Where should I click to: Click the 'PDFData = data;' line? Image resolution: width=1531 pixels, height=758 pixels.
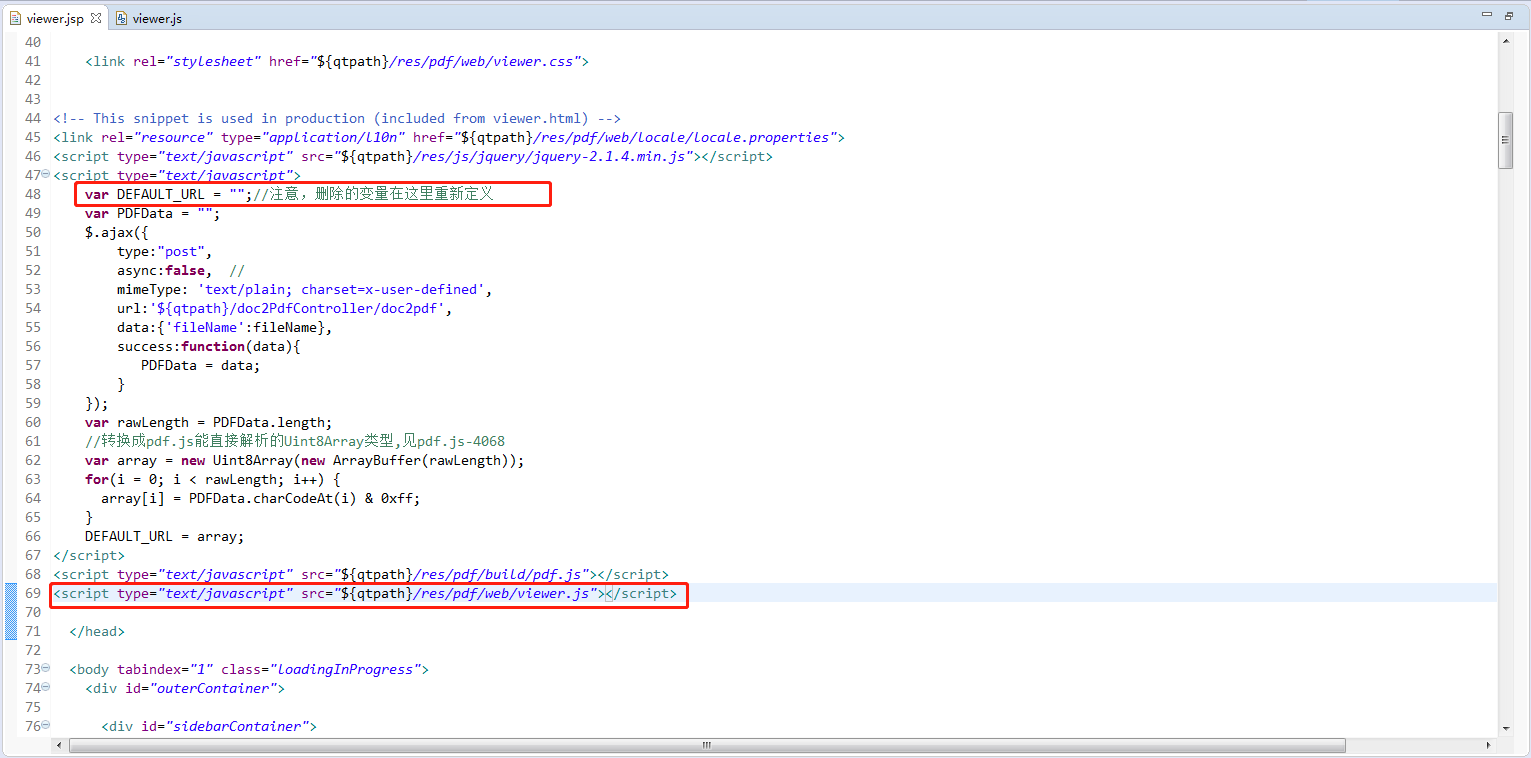coord(201,365)
